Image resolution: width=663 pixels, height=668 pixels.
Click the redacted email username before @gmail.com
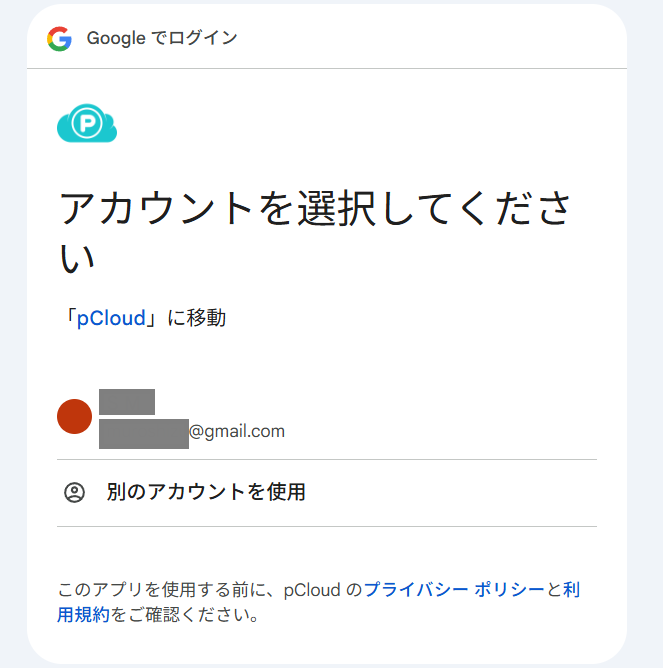click(x=143, y=432)
